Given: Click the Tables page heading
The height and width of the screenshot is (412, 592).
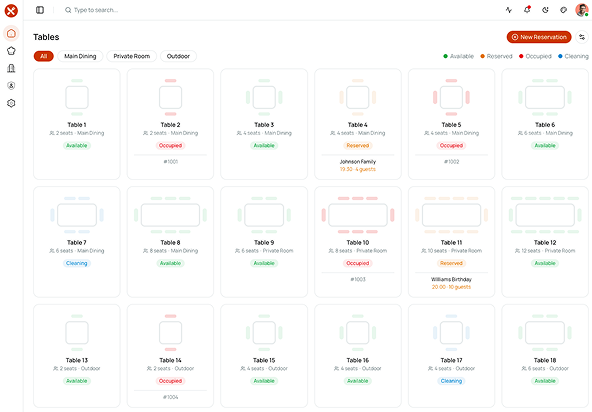Looking at the screenshot, I should click(x=46, y=37).
